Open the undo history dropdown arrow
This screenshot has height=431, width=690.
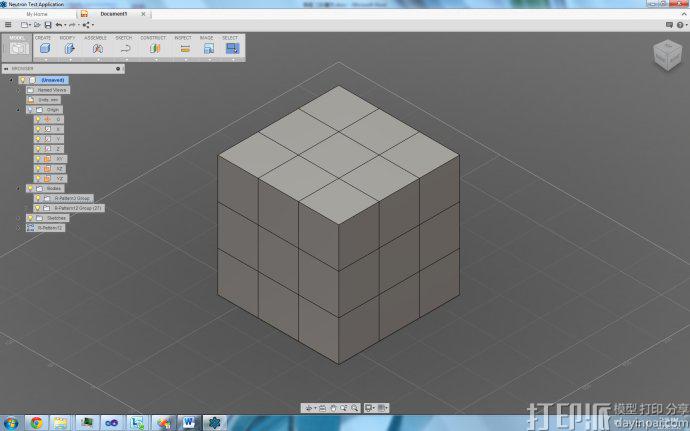click(x=65, y=25)
